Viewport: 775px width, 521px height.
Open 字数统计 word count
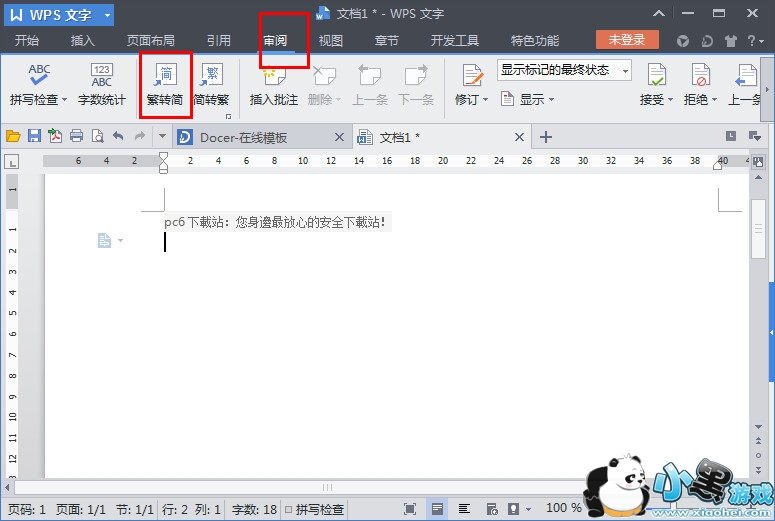pyautogui.click(x=101, y=84)
